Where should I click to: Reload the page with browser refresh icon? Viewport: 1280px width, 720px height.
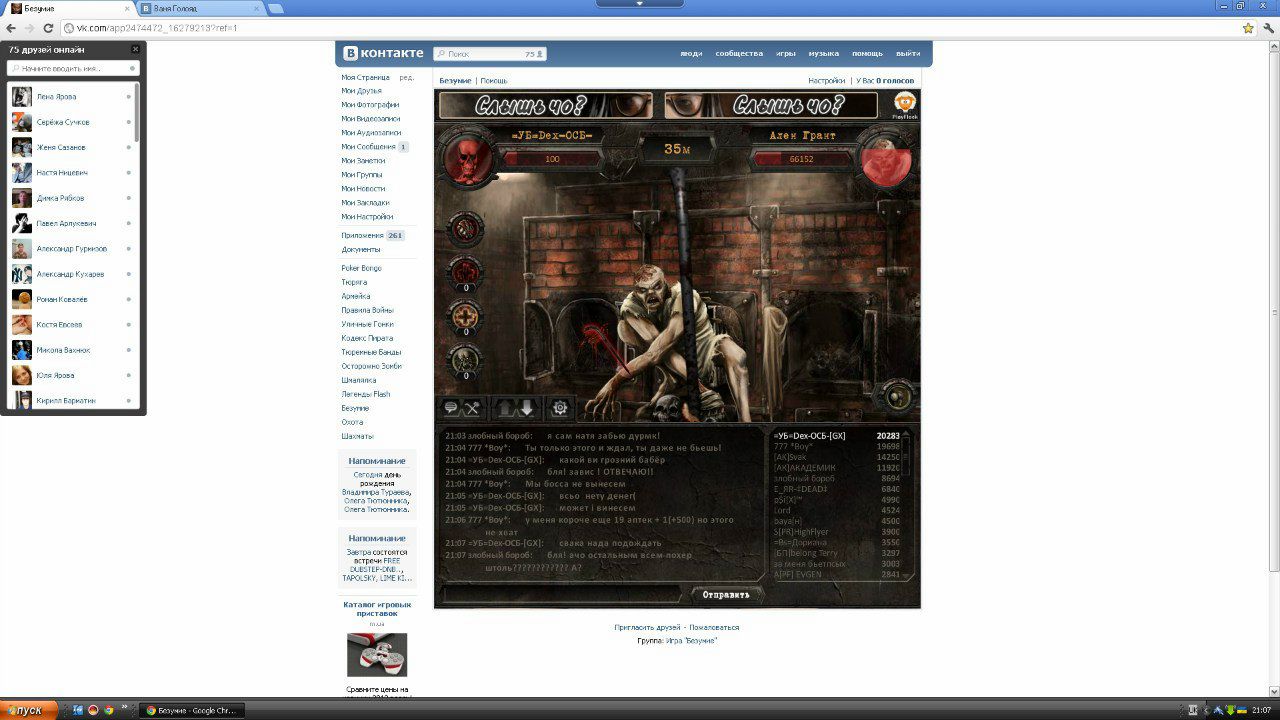[48, 28]
